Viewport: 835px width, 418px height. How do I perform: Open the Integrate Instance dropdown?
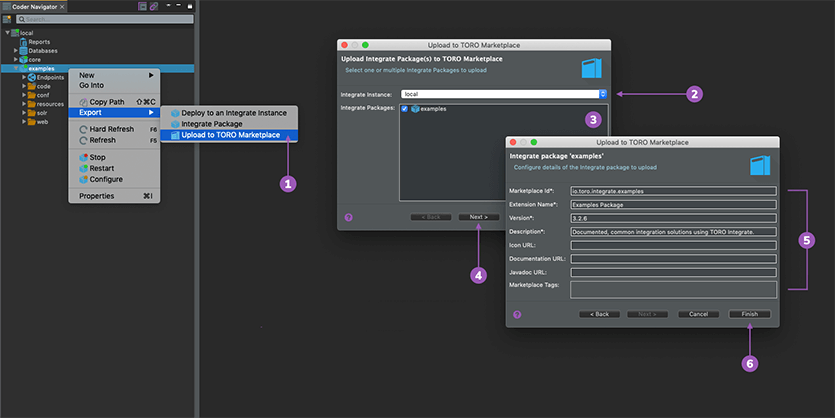tap(603, 94)
